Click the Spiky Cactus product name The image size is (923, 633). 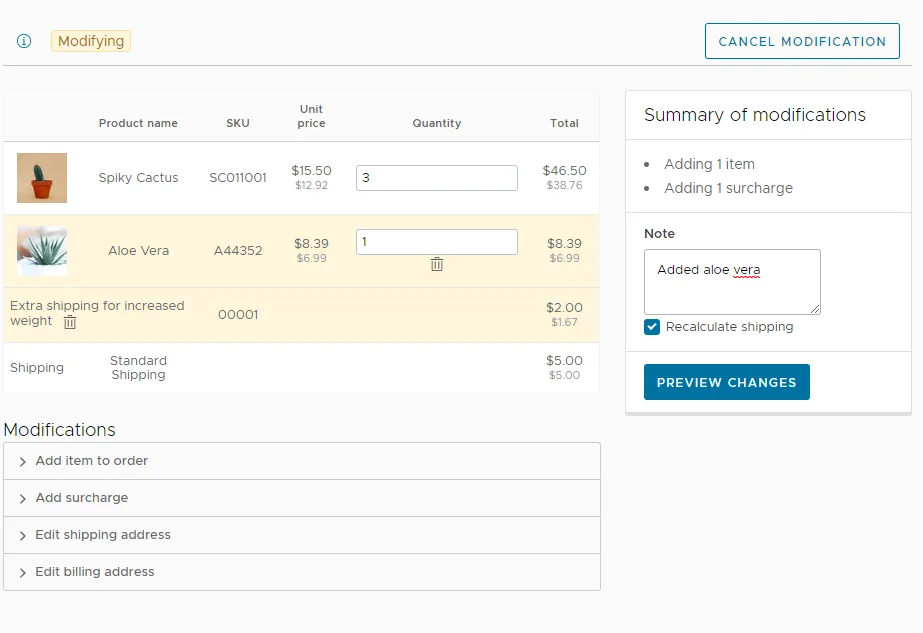138,178
